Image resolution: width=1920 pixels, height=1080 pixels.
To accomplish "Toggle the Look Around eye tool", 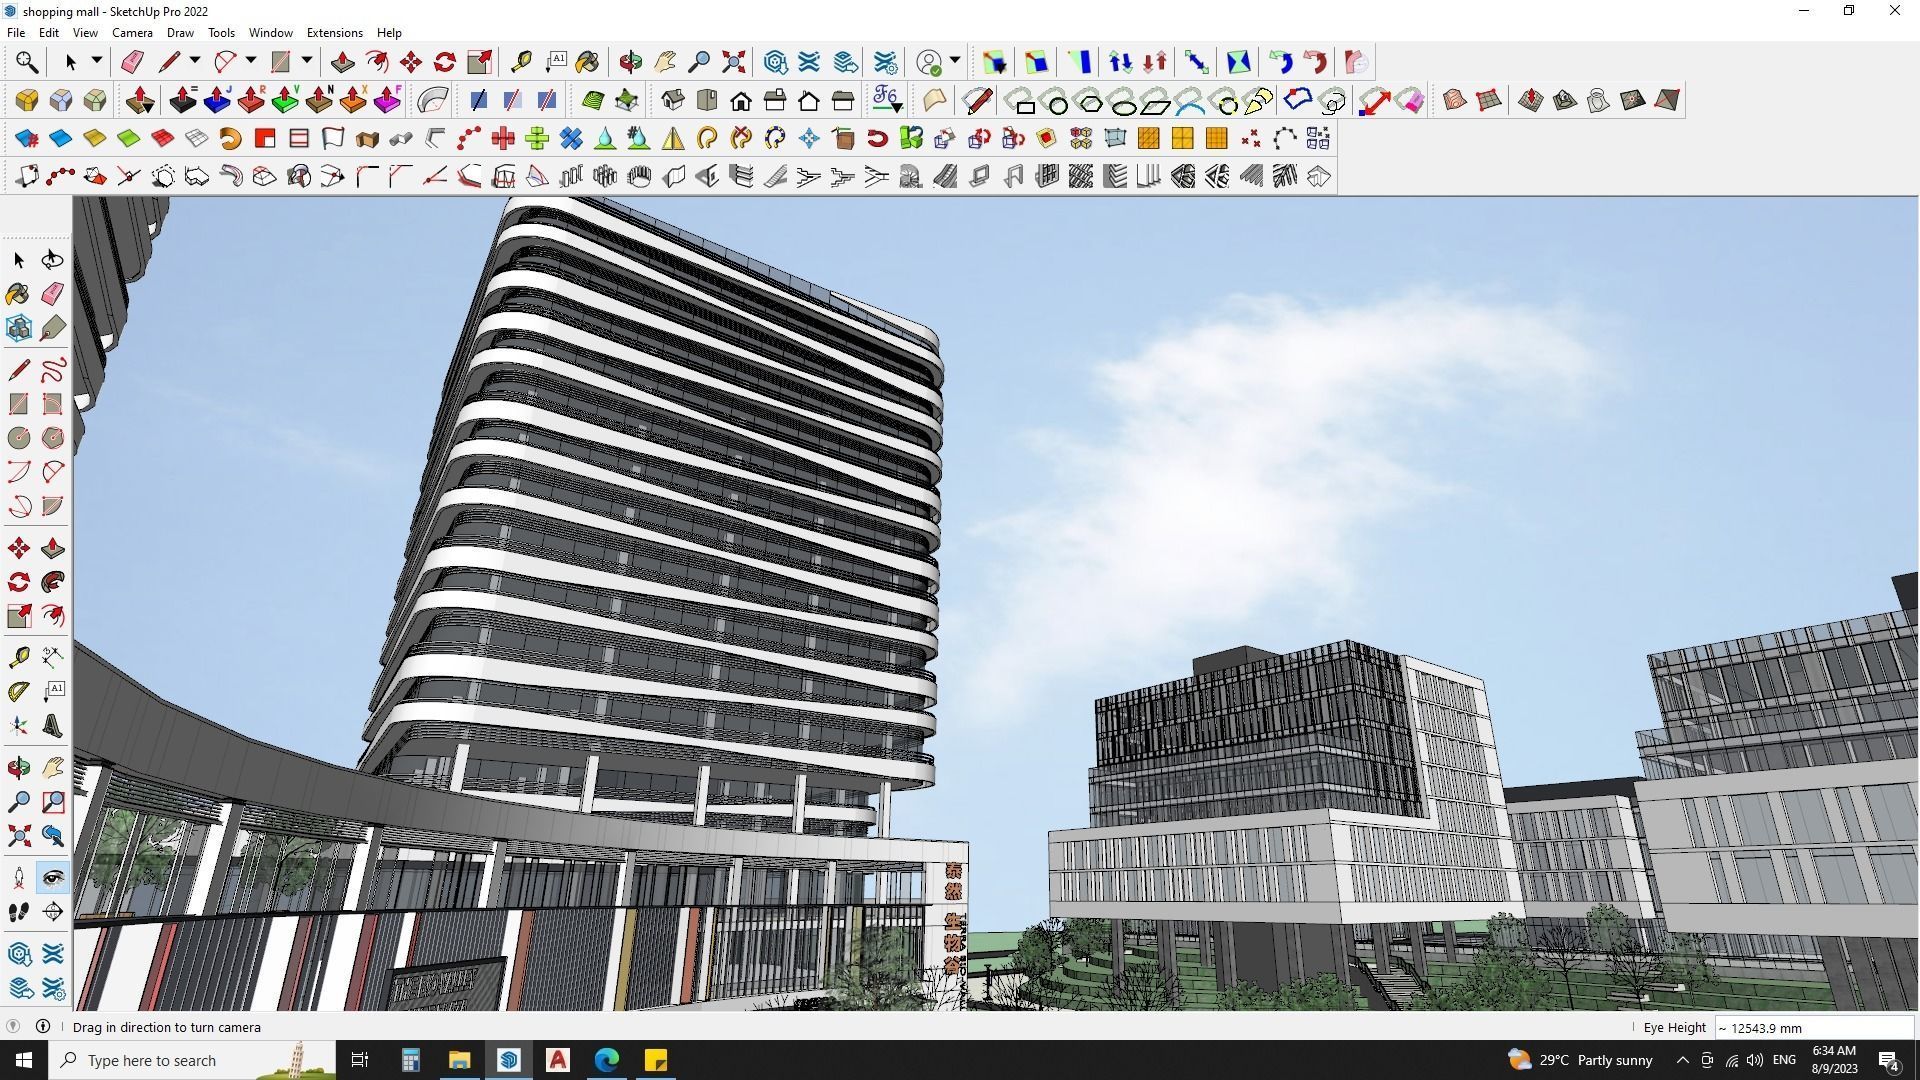I will [x=53, y=878].
